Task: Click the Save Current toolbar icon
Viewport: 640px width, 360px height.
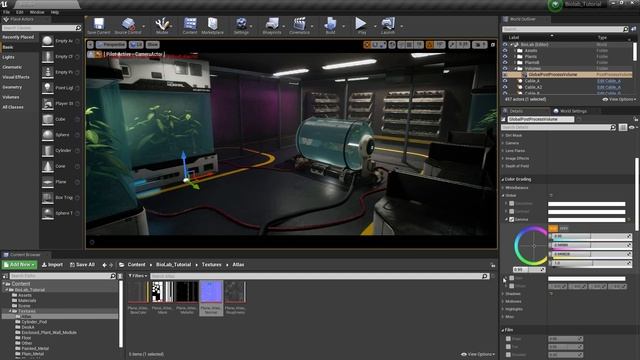Action: [99, 24]
